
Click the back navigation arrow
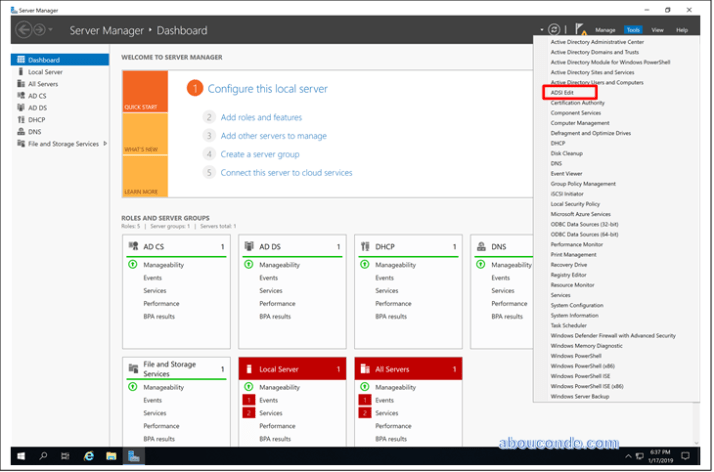[25, 30]
